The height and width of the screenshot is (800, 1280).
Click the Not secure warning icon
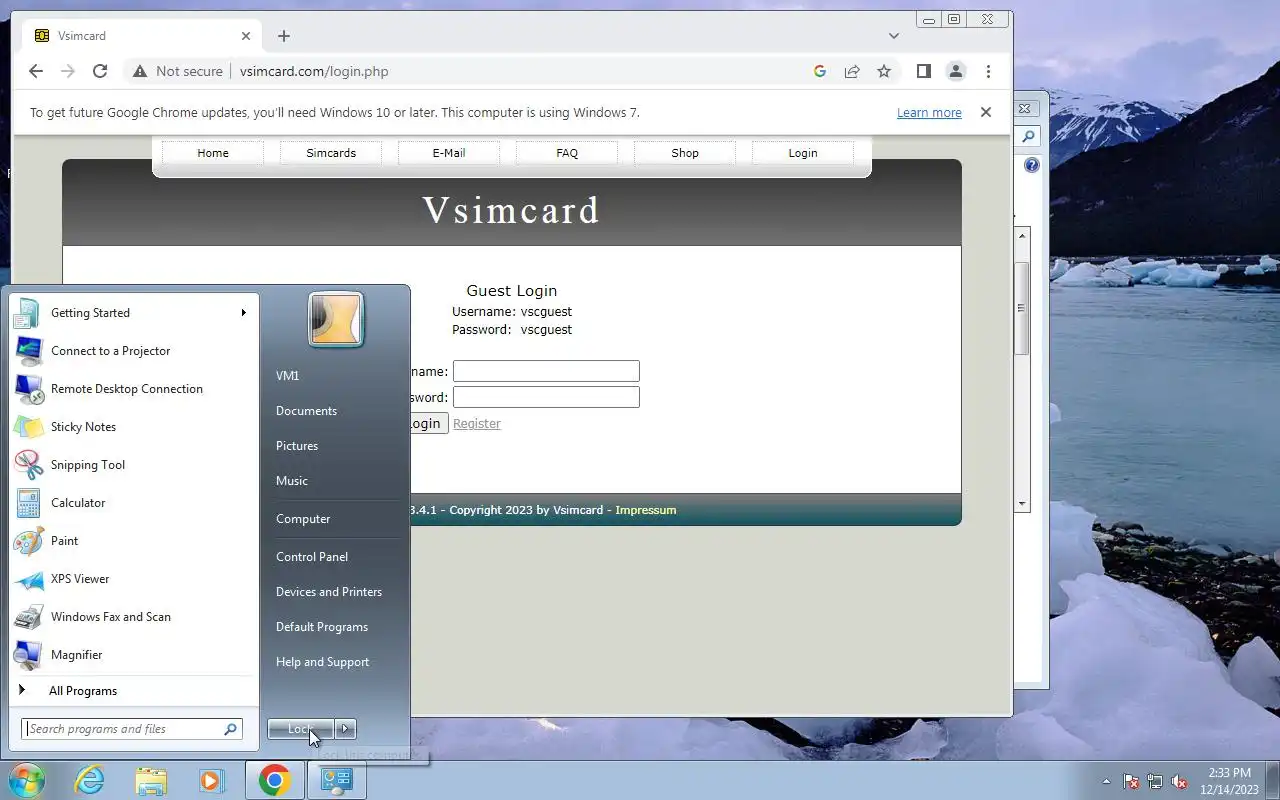[140, 71]
